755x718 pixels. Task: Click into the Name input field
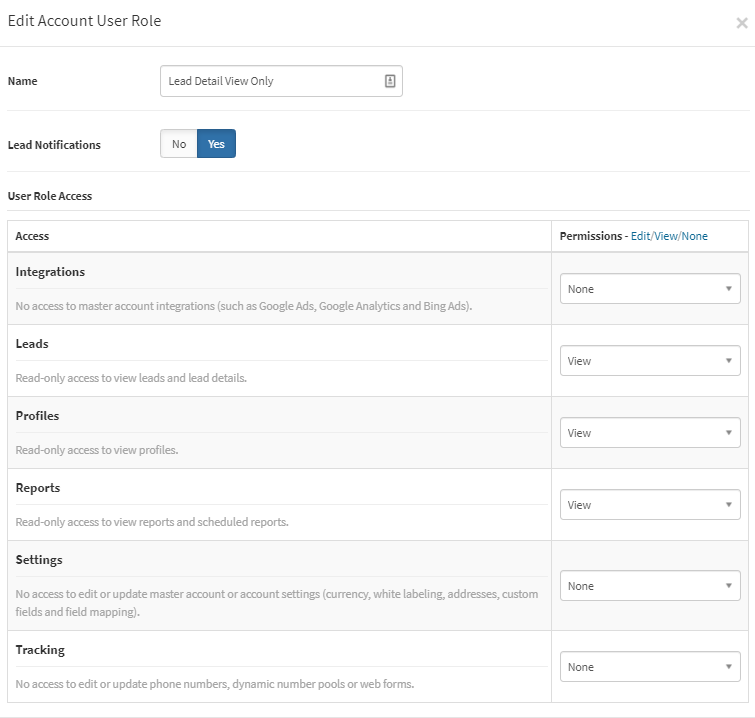tap(281, 81)
